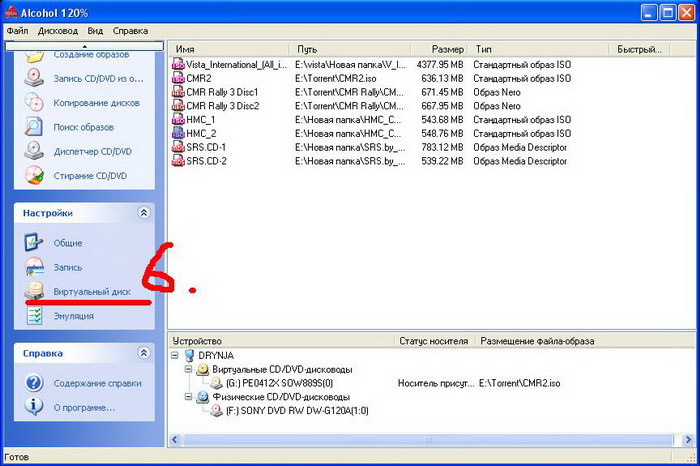Click the physical CD/DVD drives group icon

[x=203, y=397]
